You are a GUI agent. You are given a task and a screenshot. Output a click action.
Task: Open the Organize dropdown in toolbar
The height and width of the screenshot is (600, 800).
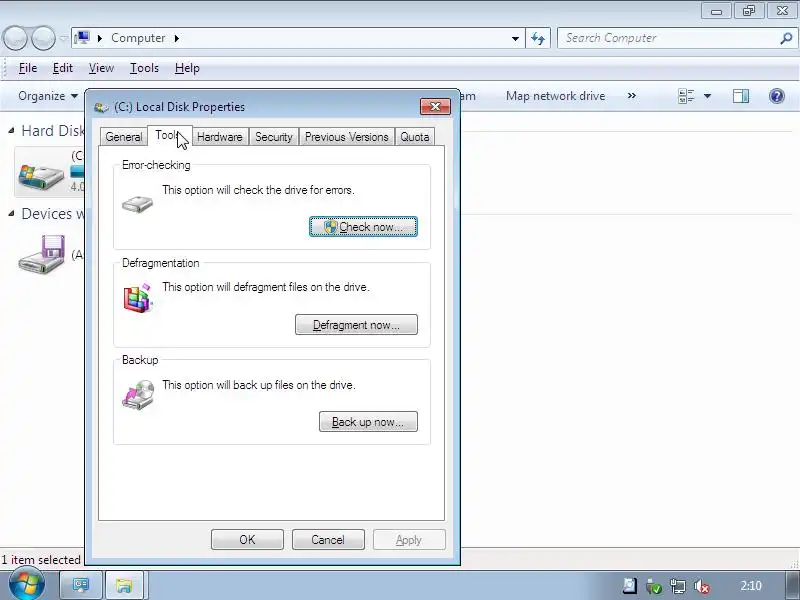click(x=47, y=96)
